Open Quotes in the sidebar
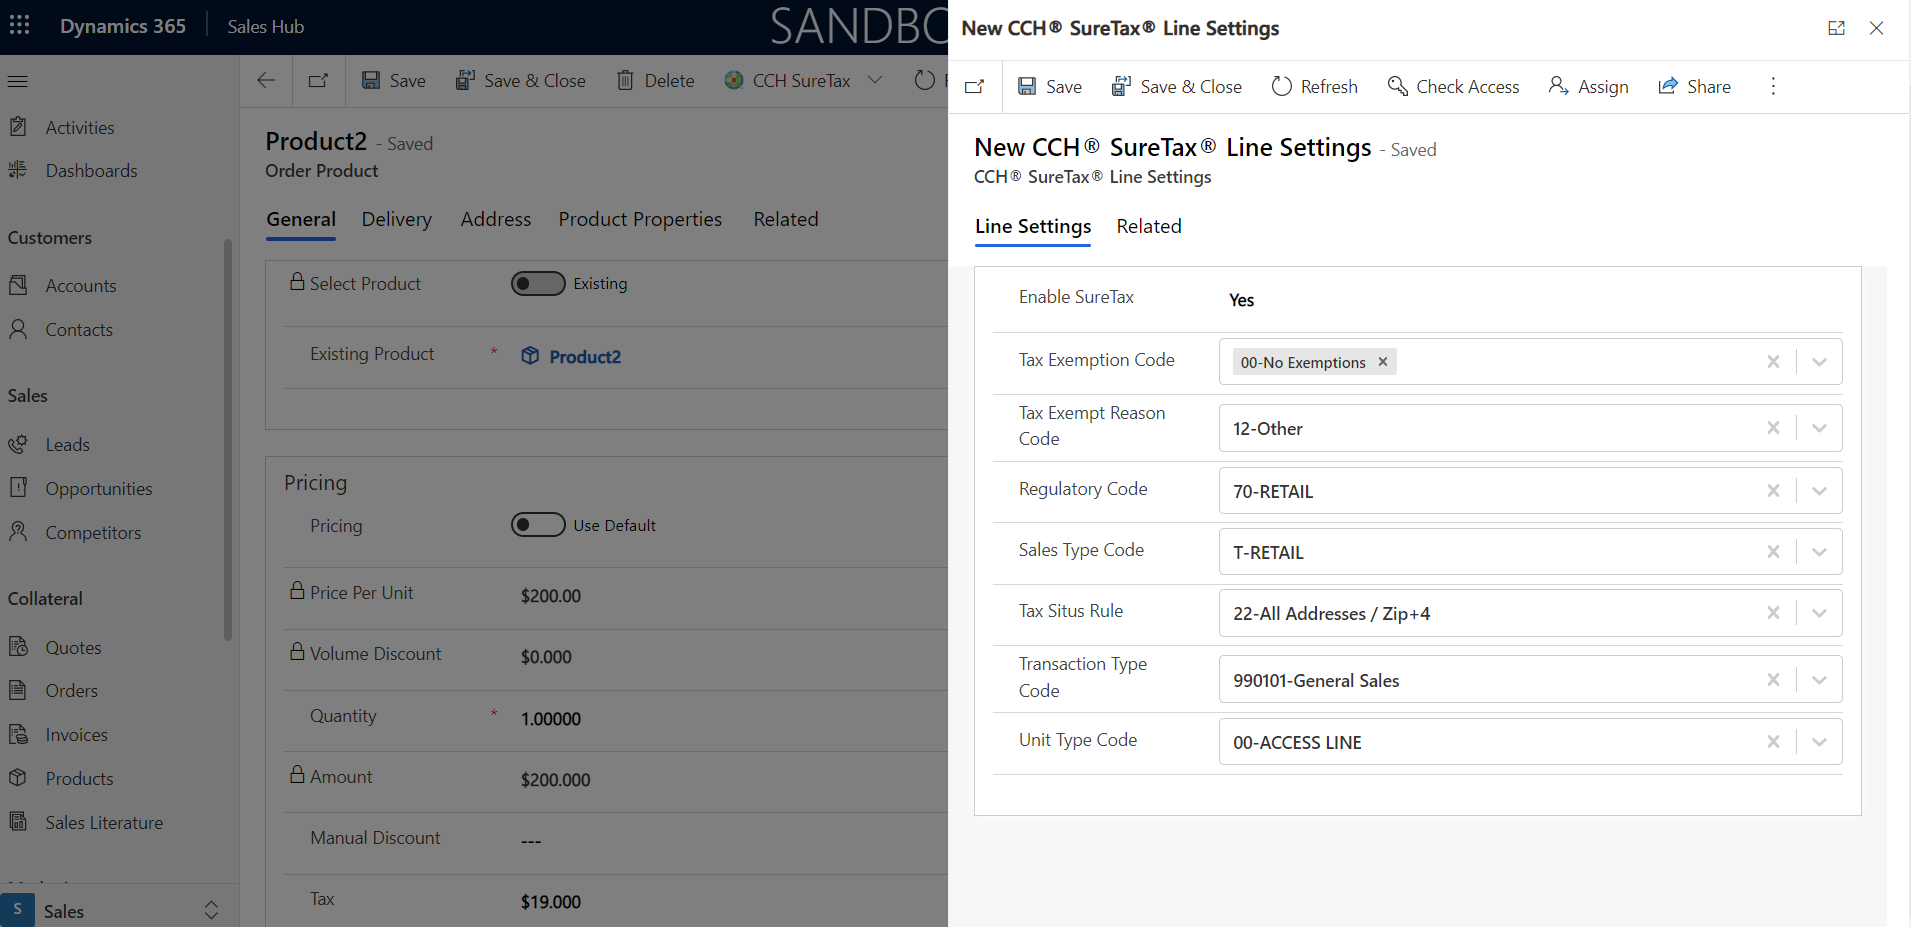 pyautogui.click(x=73, y=648)
